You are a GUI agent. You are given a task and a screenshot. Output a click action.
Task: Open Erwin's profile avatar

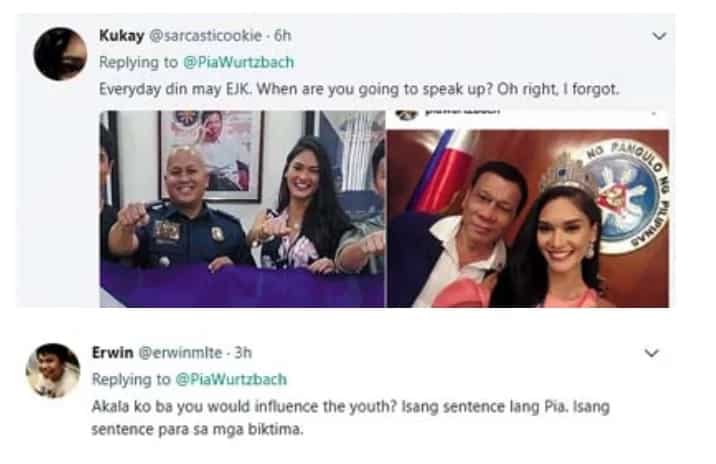pyautogui.click(x=53, y=370)
